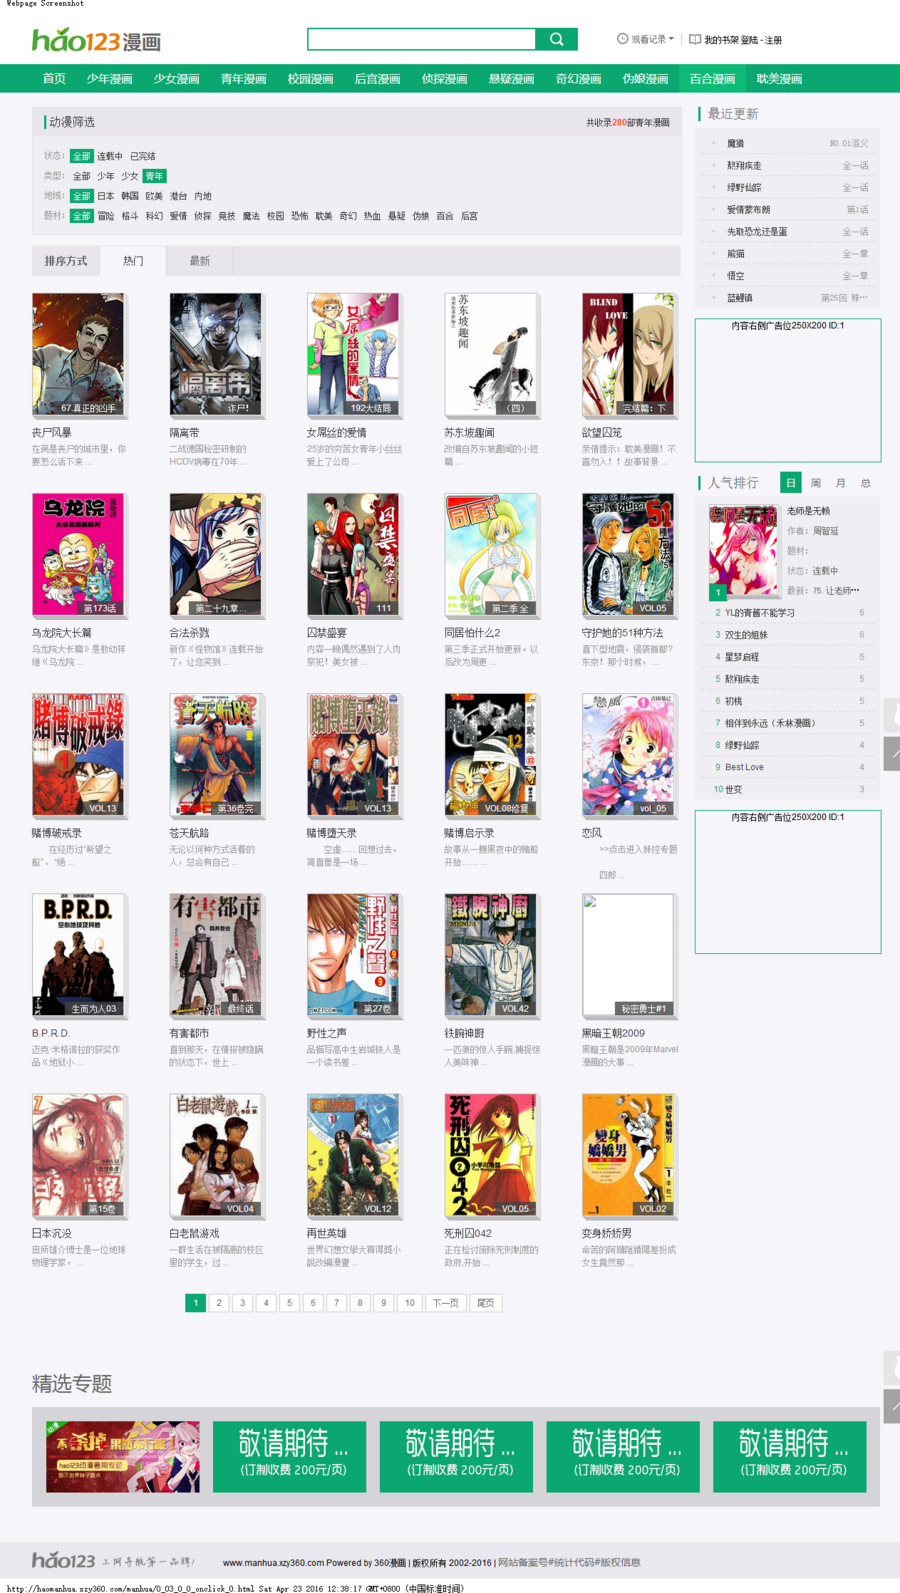Image resolution: width=900 pixels, height=1593 pixels.
Task: Open 百合漫画 navigation item
Action: coord(712,78)
